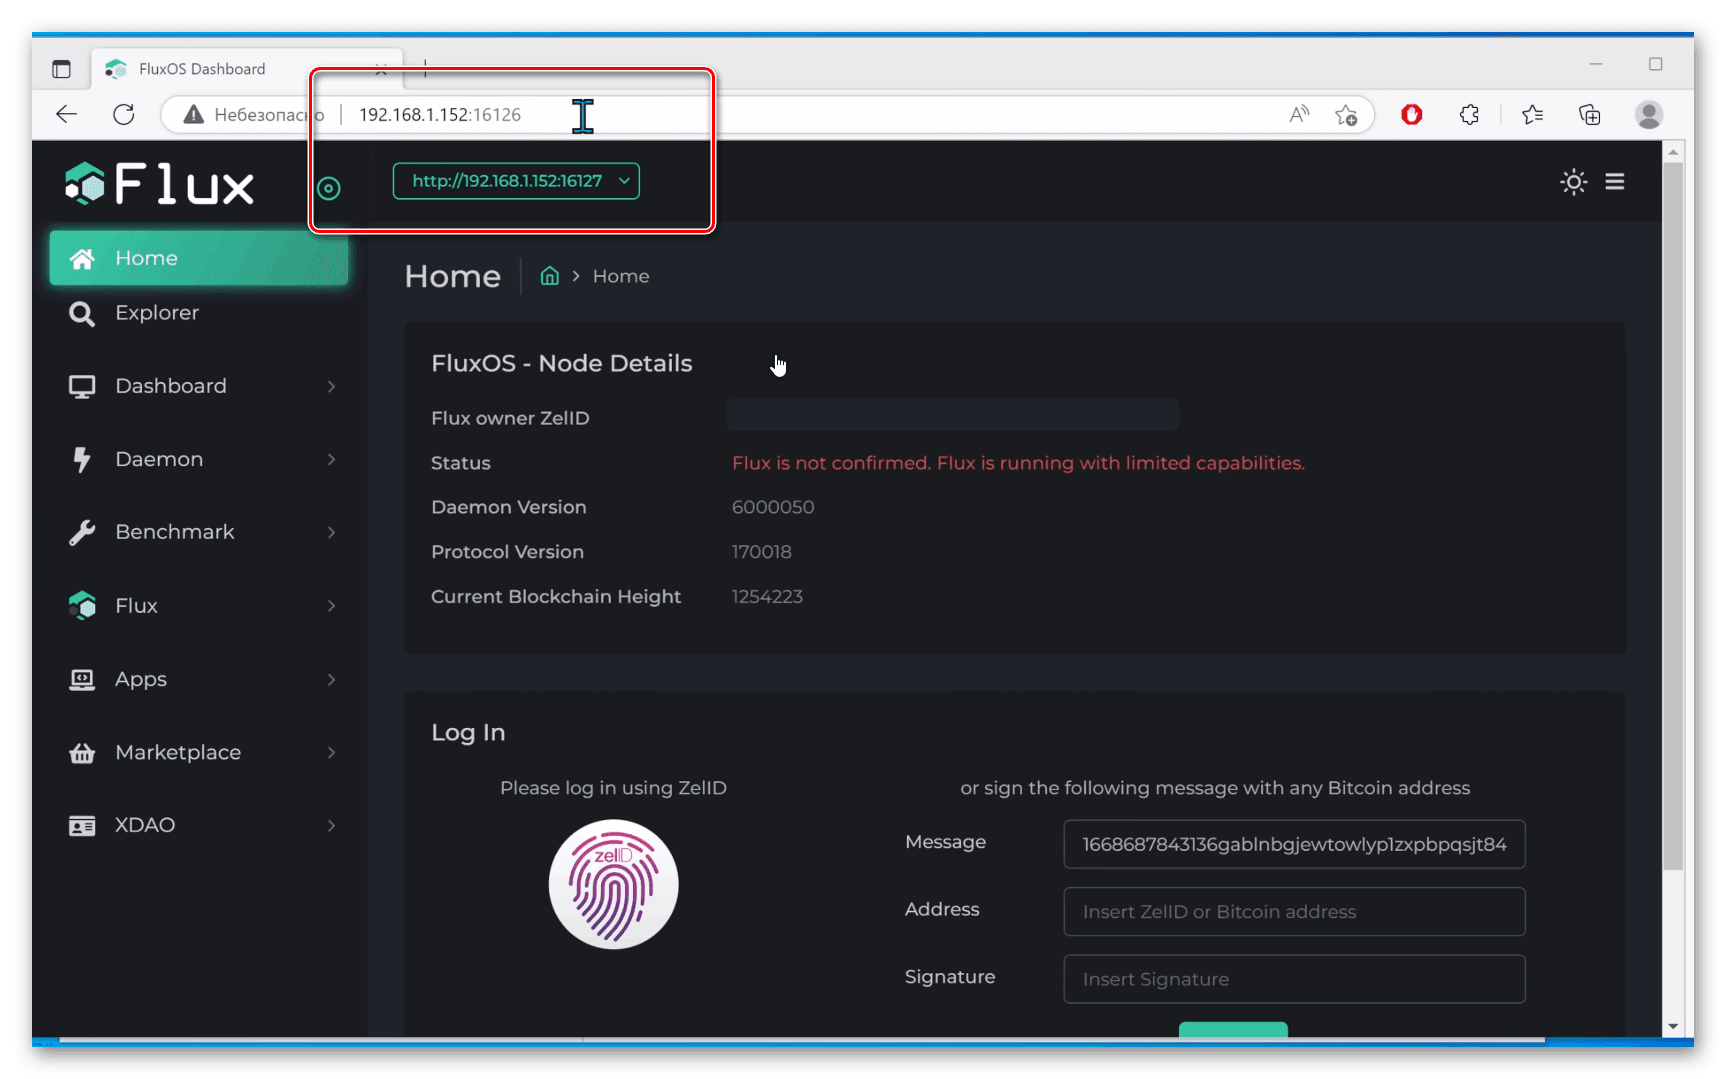Click the not-secure warning triangle icon
The width and height of the screenshot is (1726, 1079).
tap(194, 115)
